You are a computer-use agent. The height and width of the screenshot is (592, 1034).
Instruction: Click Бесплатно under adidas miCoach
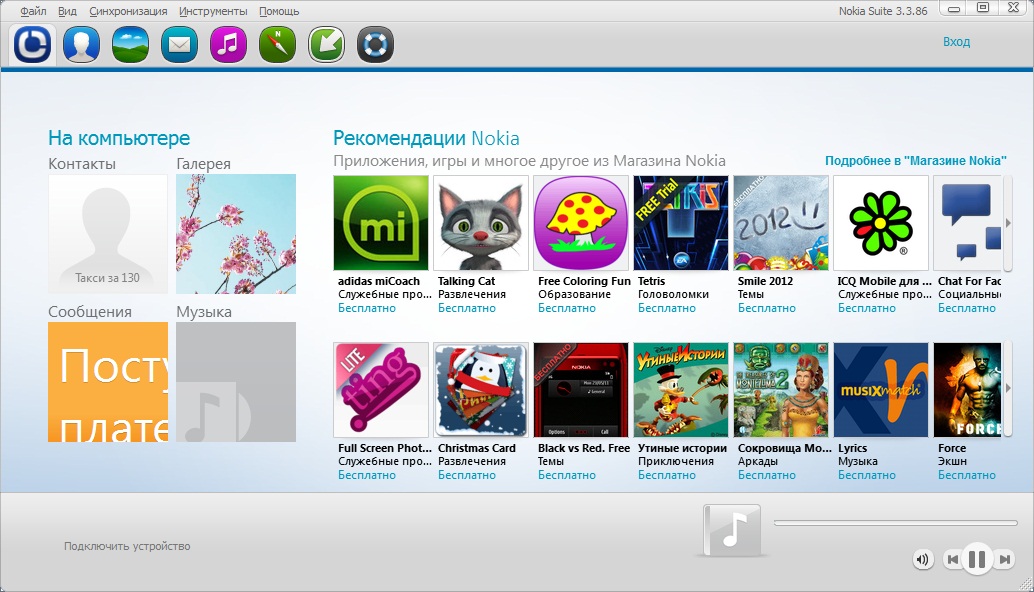tap(367, 308)
